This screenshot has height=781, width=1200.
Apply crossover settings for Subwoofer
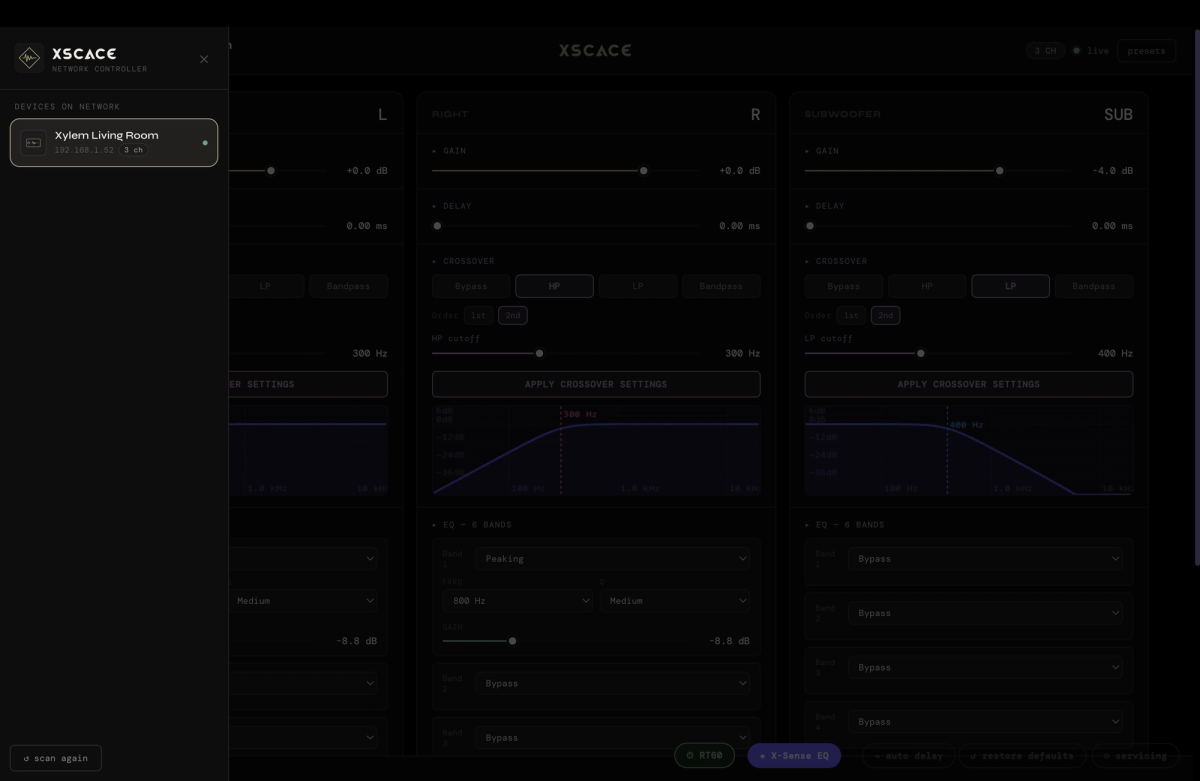coord(969,384)
